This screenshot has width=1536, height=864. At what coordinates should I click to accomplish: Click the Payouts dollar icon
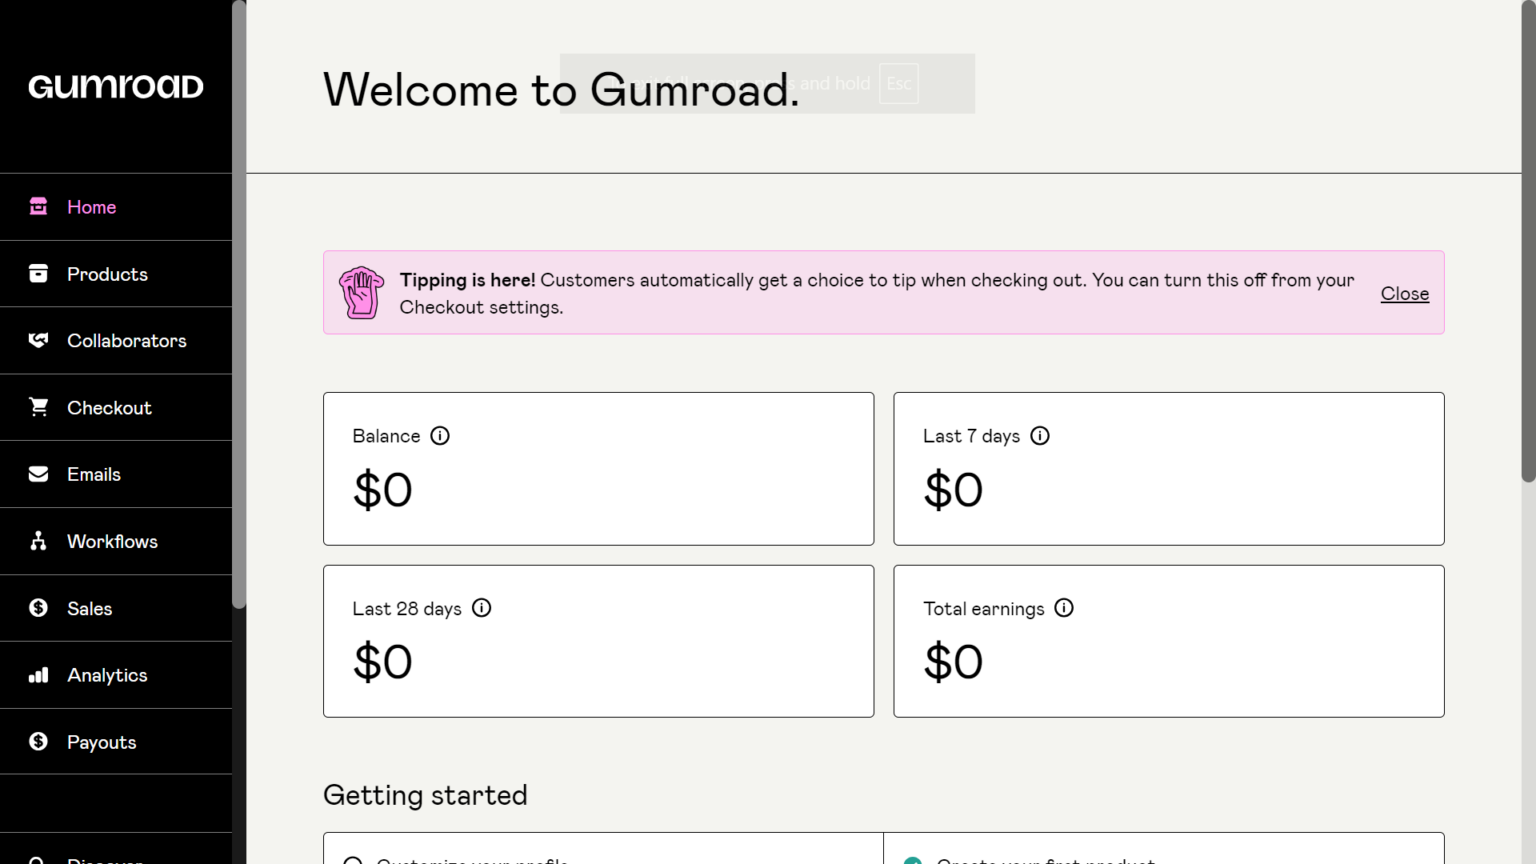point(39,742)
